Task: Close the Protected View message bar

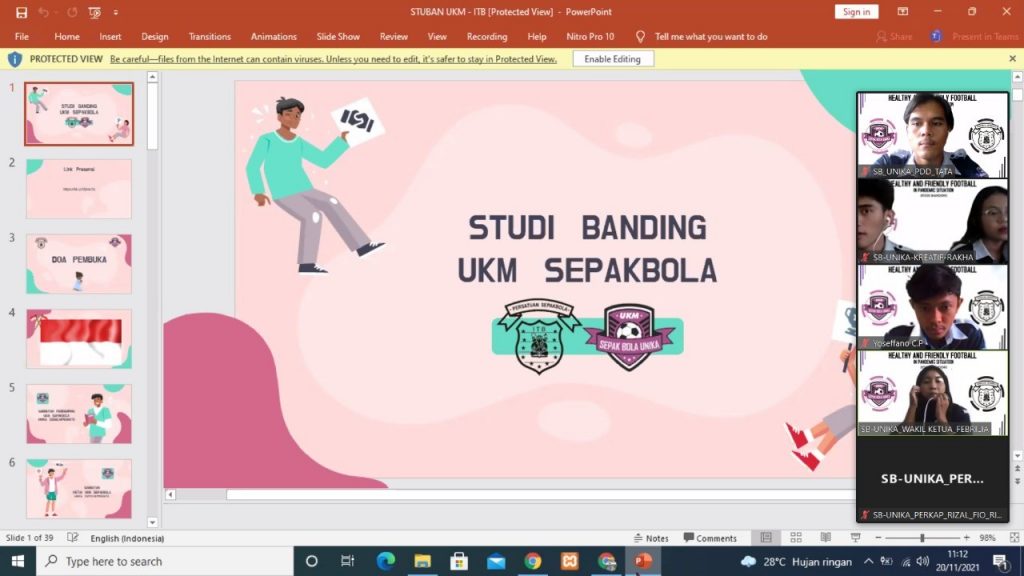Action: click(x=1012, y=59)
